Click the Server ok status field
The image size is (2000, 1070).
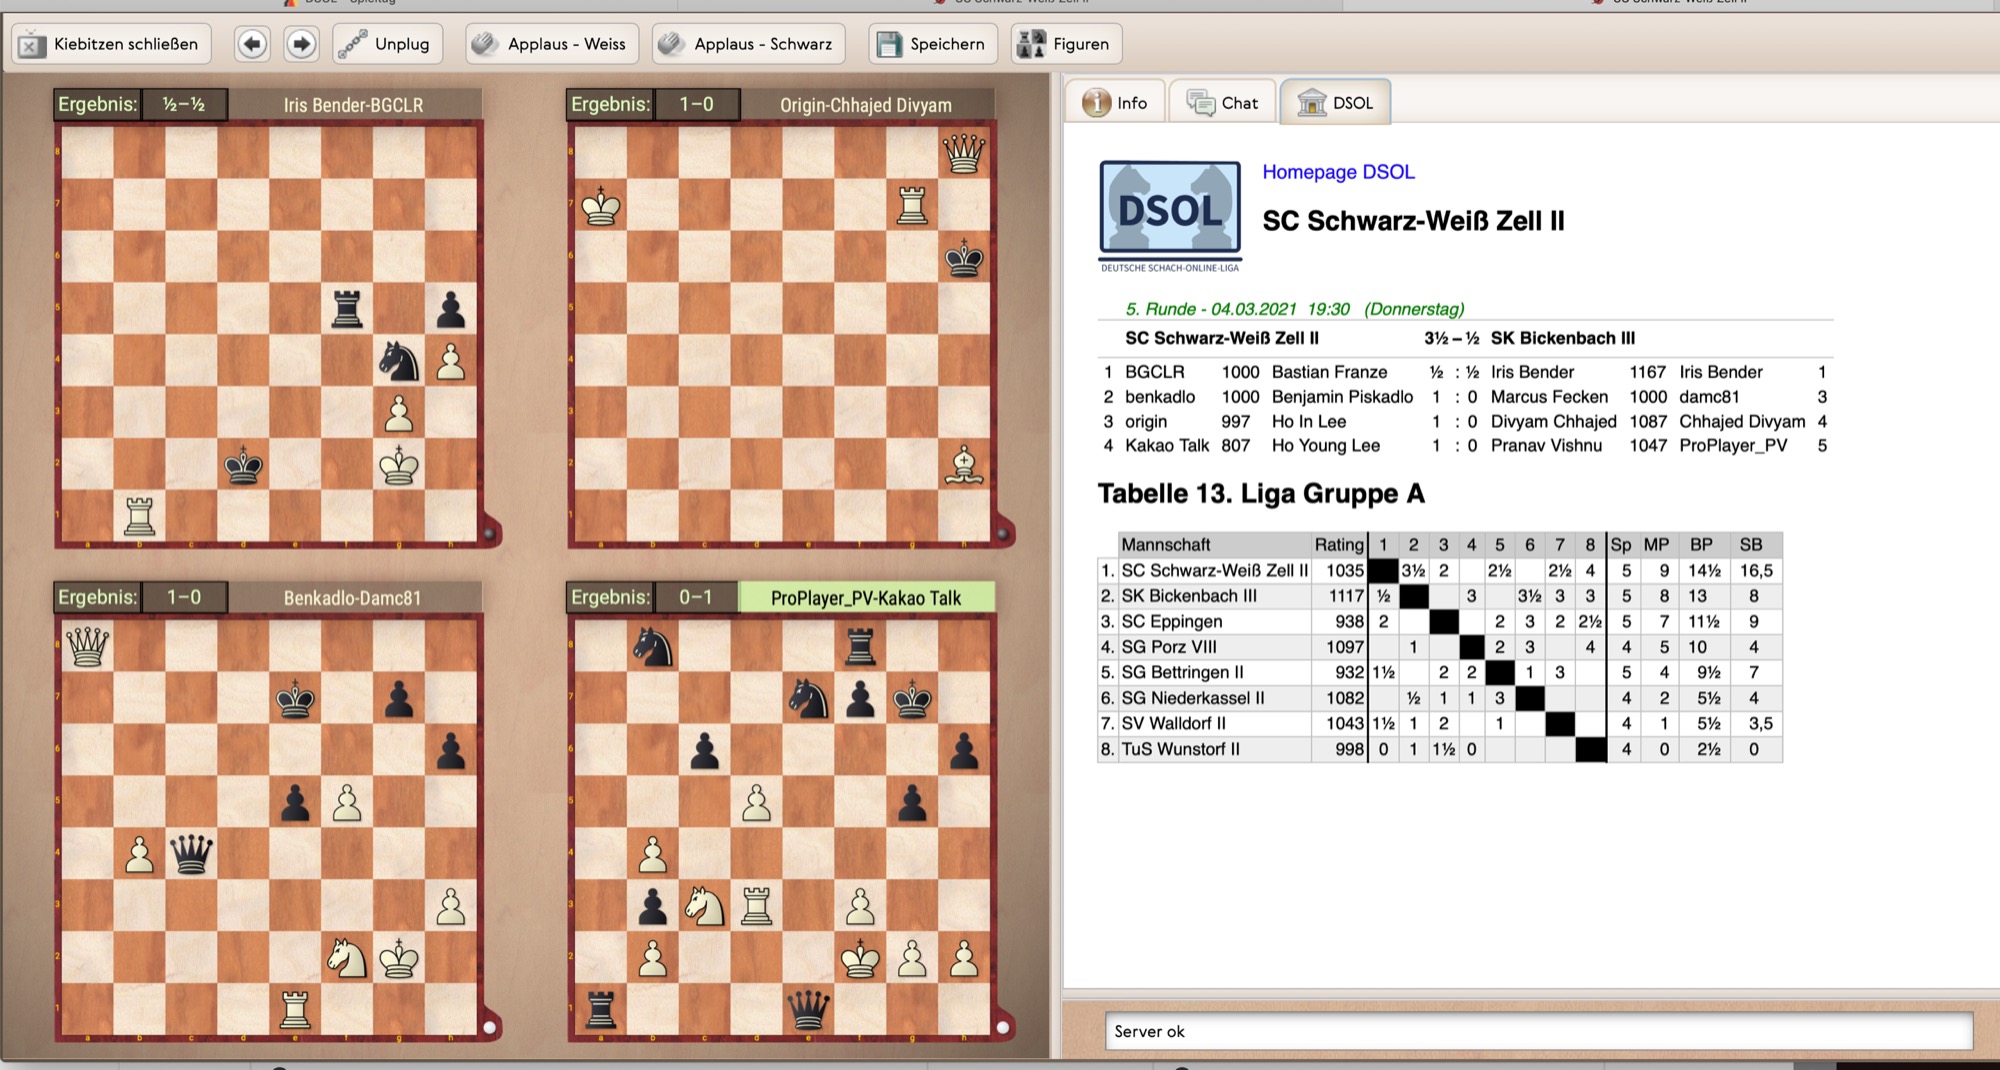click(1538, 1031)
